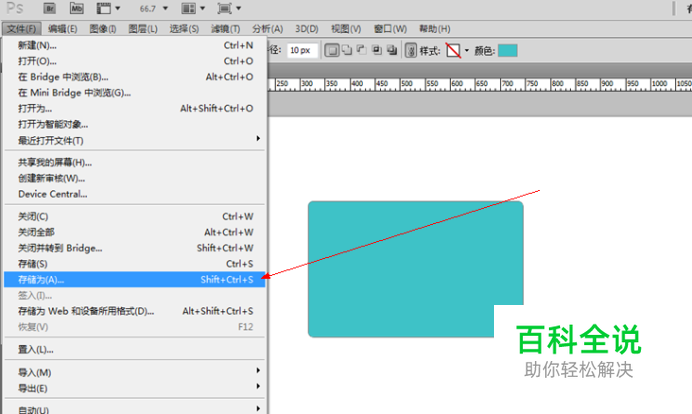
Task: Click the Ps application logo
Action: tap(15, 8)
